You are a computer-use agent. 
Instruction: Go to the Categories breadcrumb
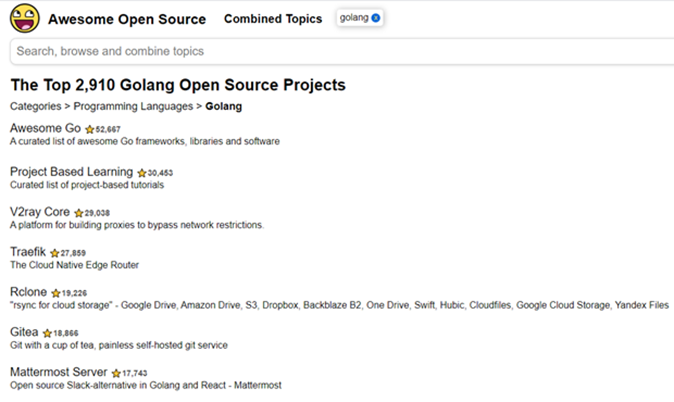36,106
